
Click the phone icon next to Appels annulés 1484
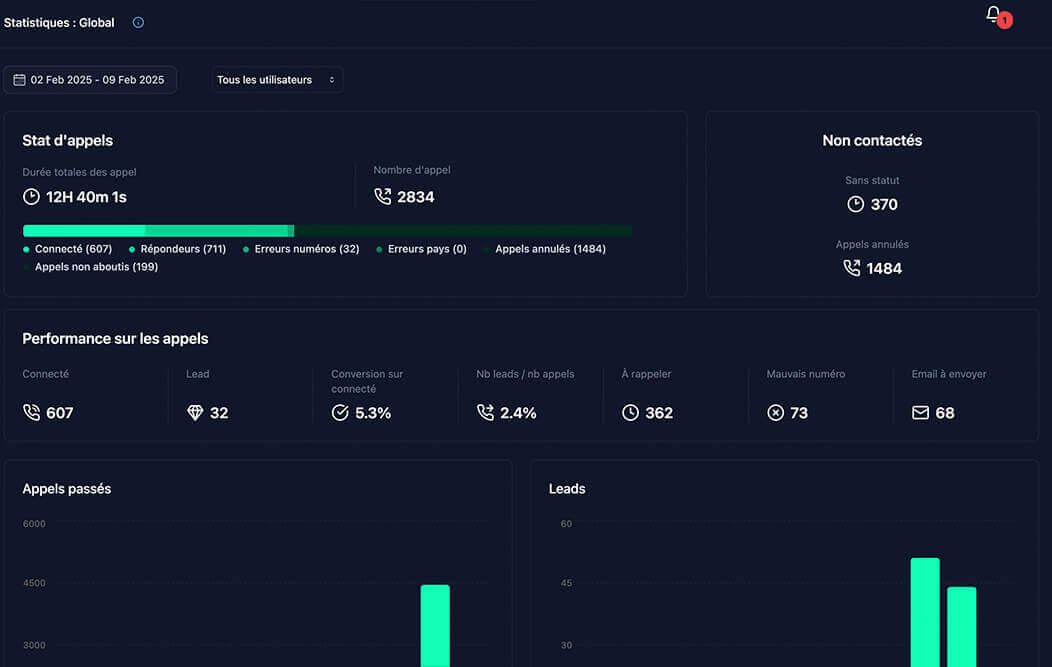coord(851,268)
